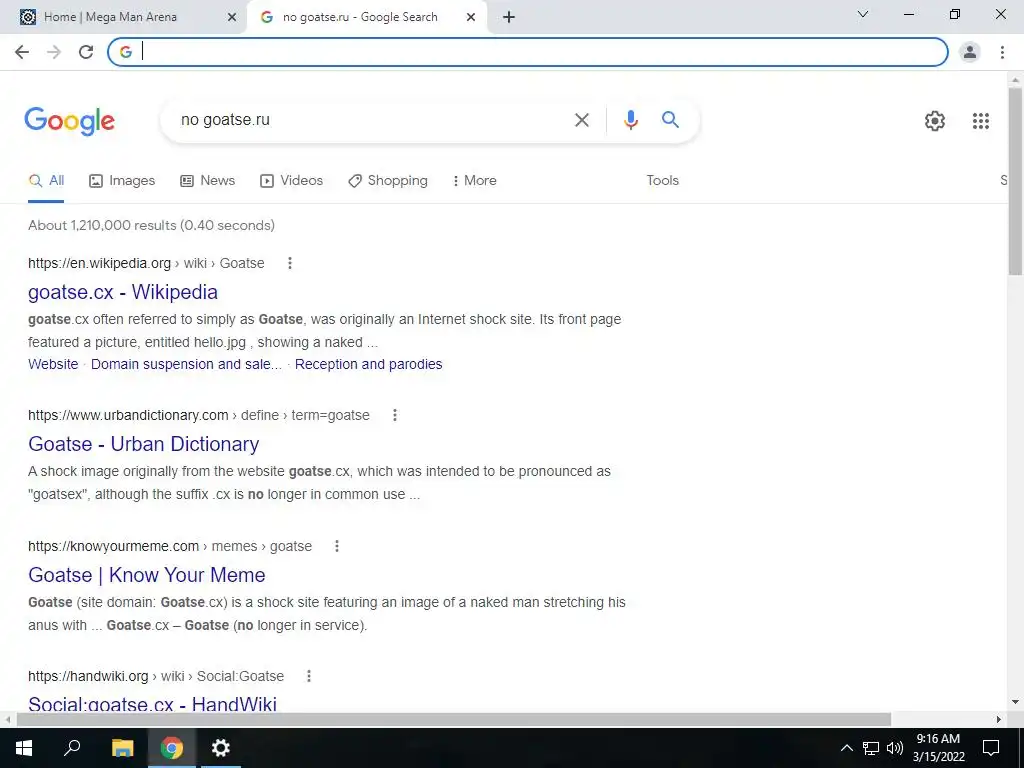Open volume tray icon
Viewport: 1024px width, 768px height.
(x=895, y=748)
